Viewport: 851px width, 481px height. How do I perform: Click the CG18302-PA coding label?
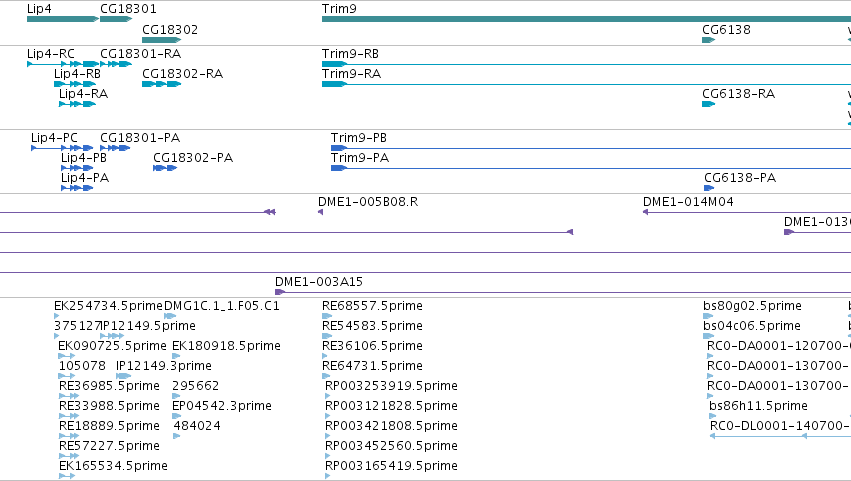(193, 158)
